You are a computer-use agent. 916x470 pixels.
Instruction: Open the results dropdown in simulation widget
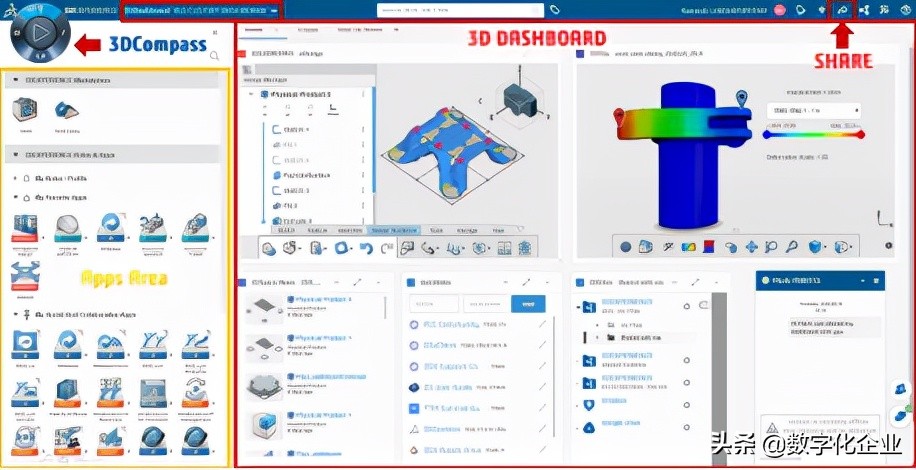tap(813, 110)
